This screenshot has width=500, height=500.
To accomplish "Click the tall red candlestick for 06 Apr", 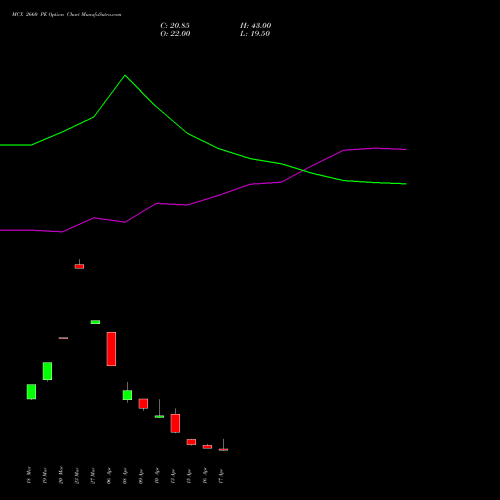I will pos(111,349).
